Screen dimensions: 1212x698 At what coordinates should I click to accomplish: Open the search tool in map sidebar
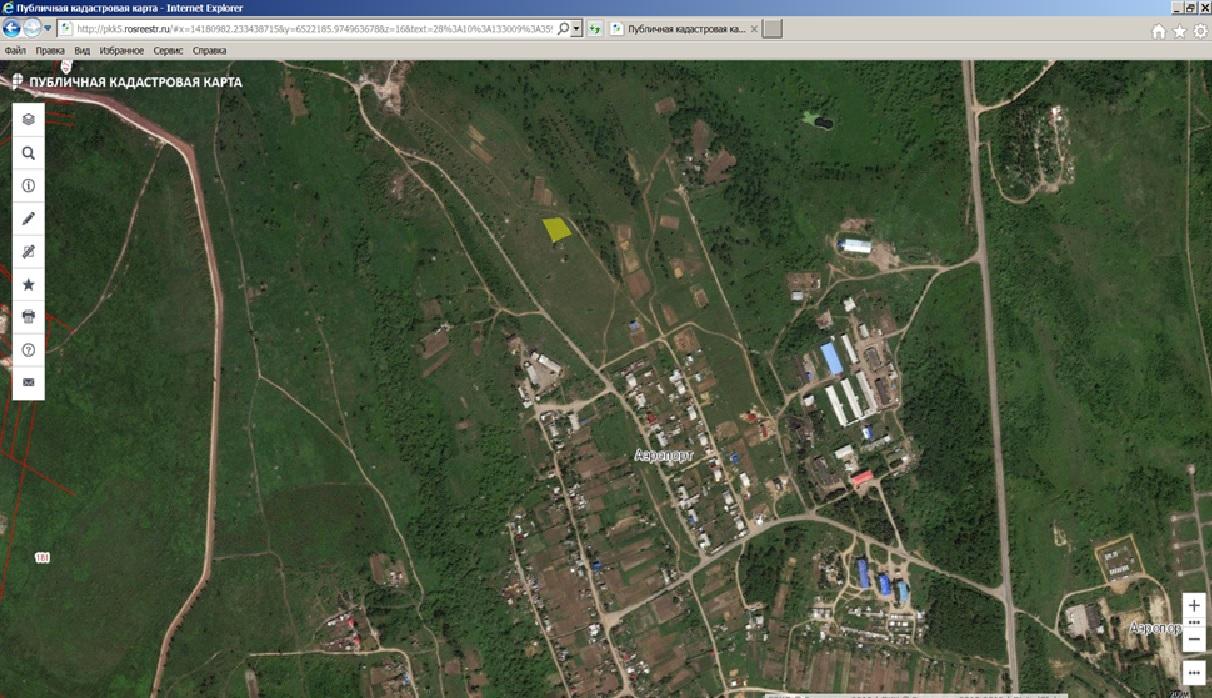click(x=28, y=153)
